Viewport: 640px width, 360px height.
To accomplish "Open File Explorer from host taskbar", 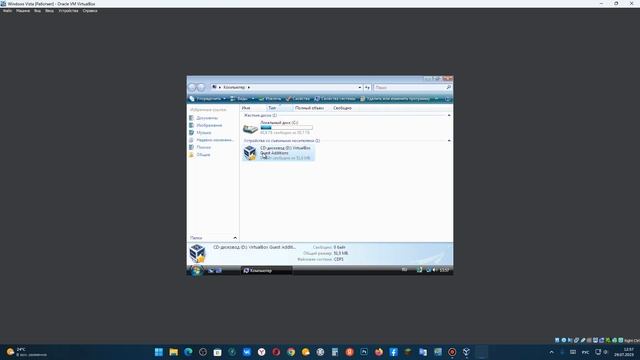I will [173, 352].
